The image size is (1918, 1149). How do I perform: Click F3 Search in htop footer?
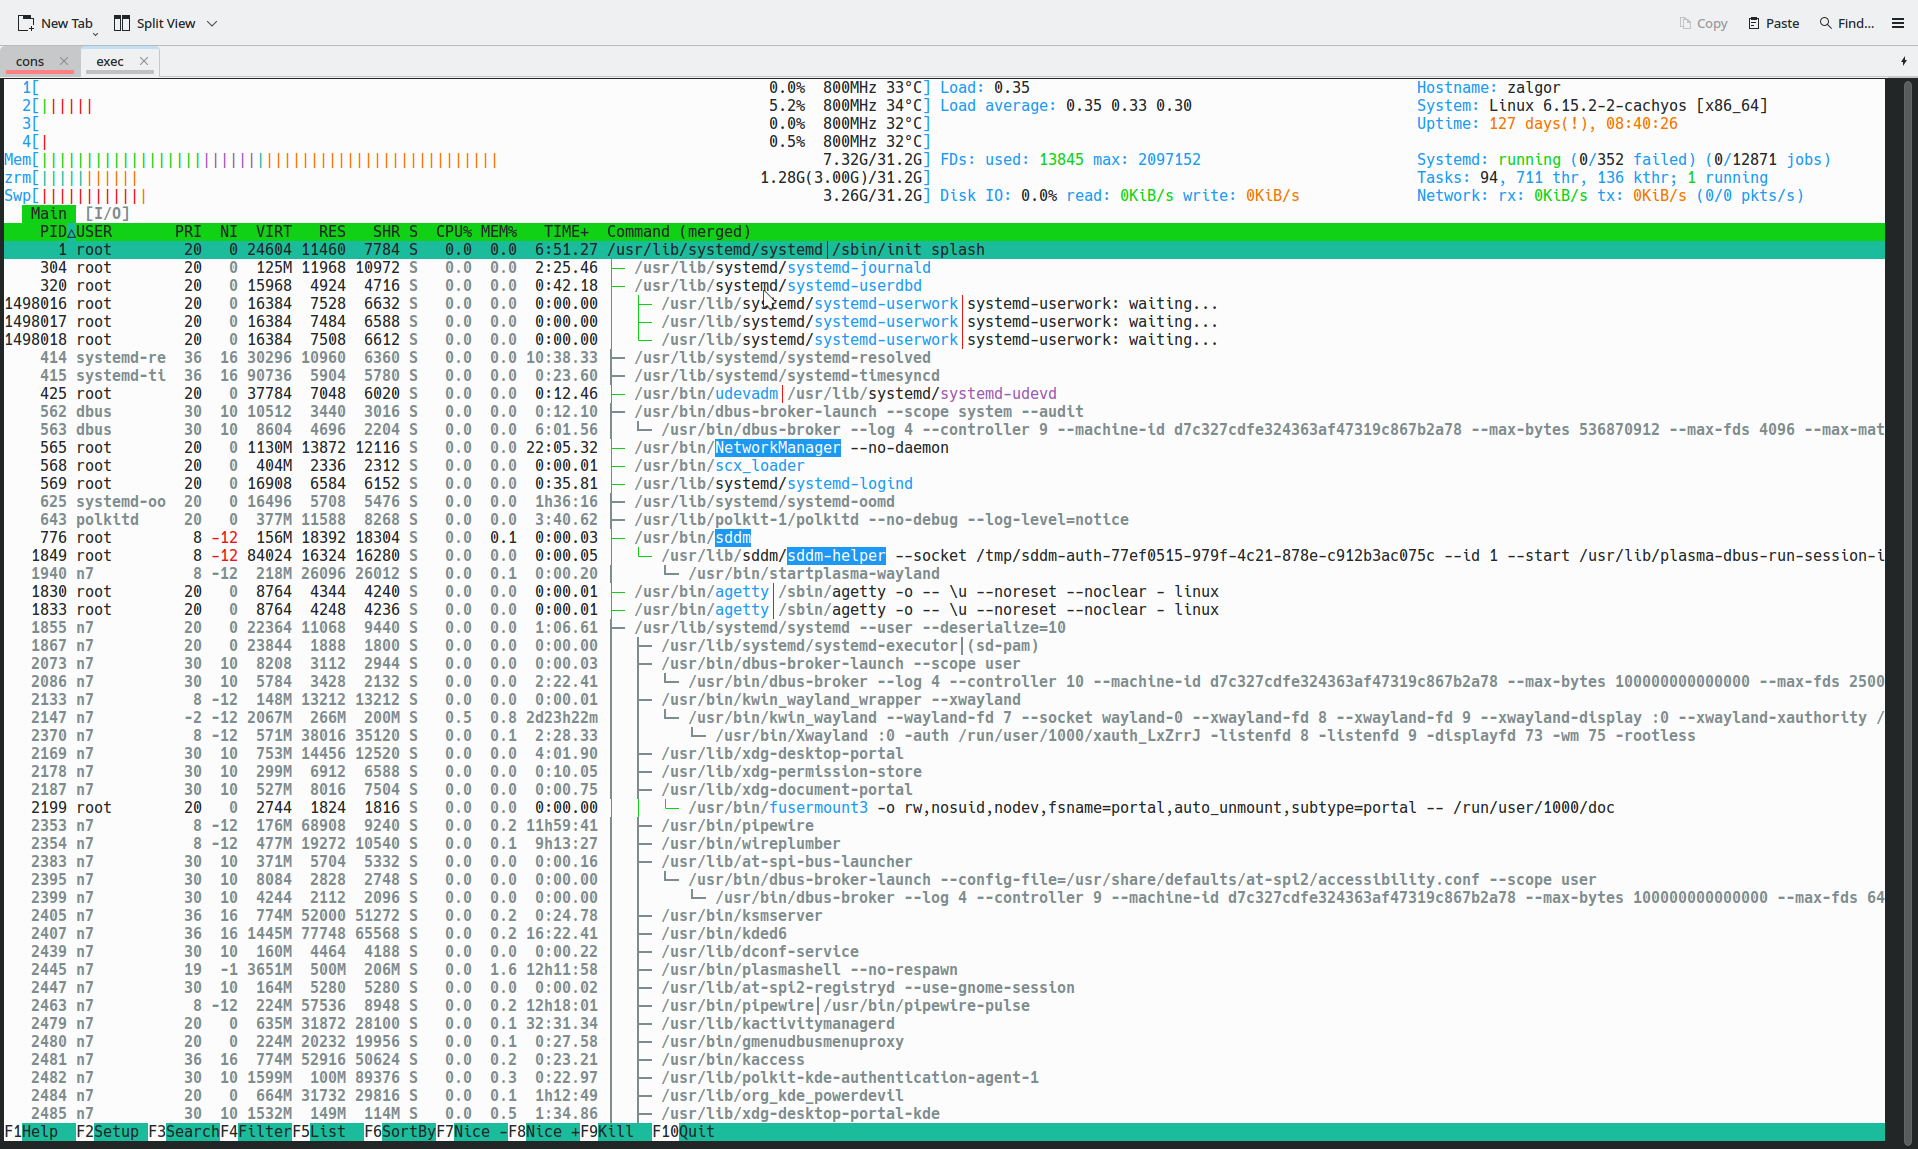[184, 1132]
